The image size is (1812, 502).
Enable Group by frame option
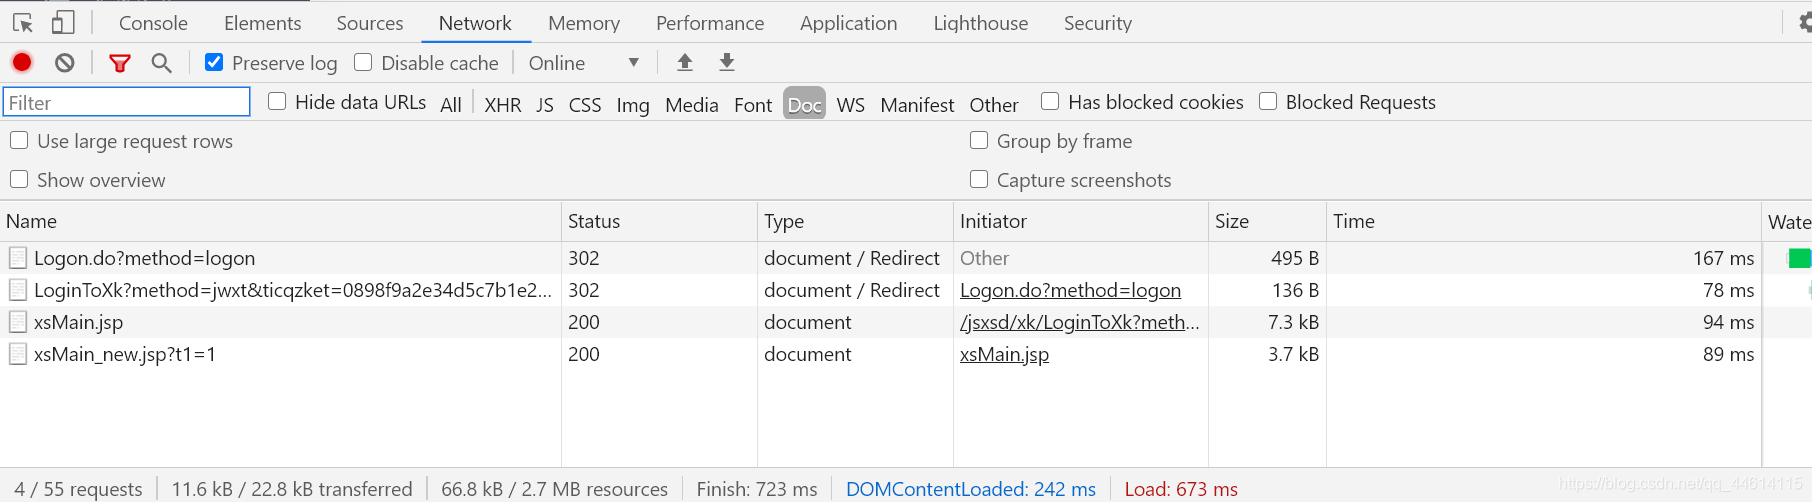tap(980, 141)
